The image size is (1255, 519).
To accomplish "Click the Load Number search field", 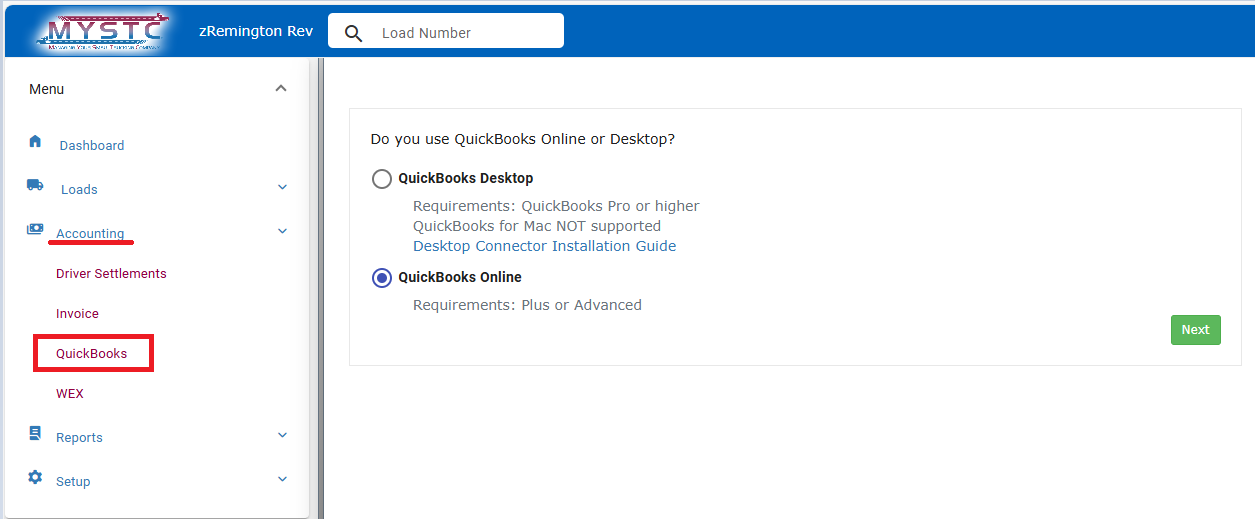I will click(x=465, y=33).
